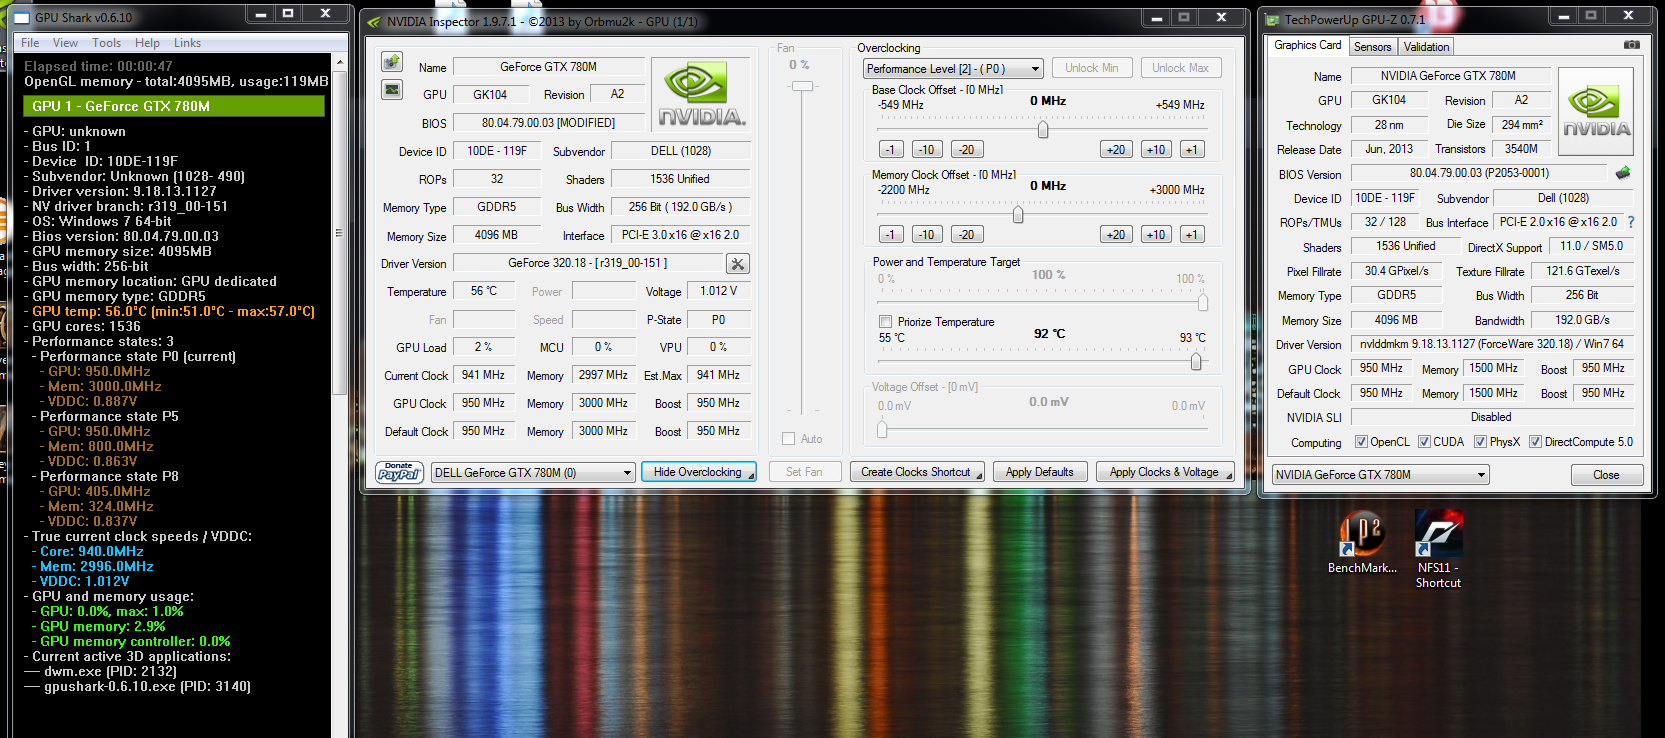
Task: Click the NVIDIA Inspector title bar icon
Action: [374, 21]
